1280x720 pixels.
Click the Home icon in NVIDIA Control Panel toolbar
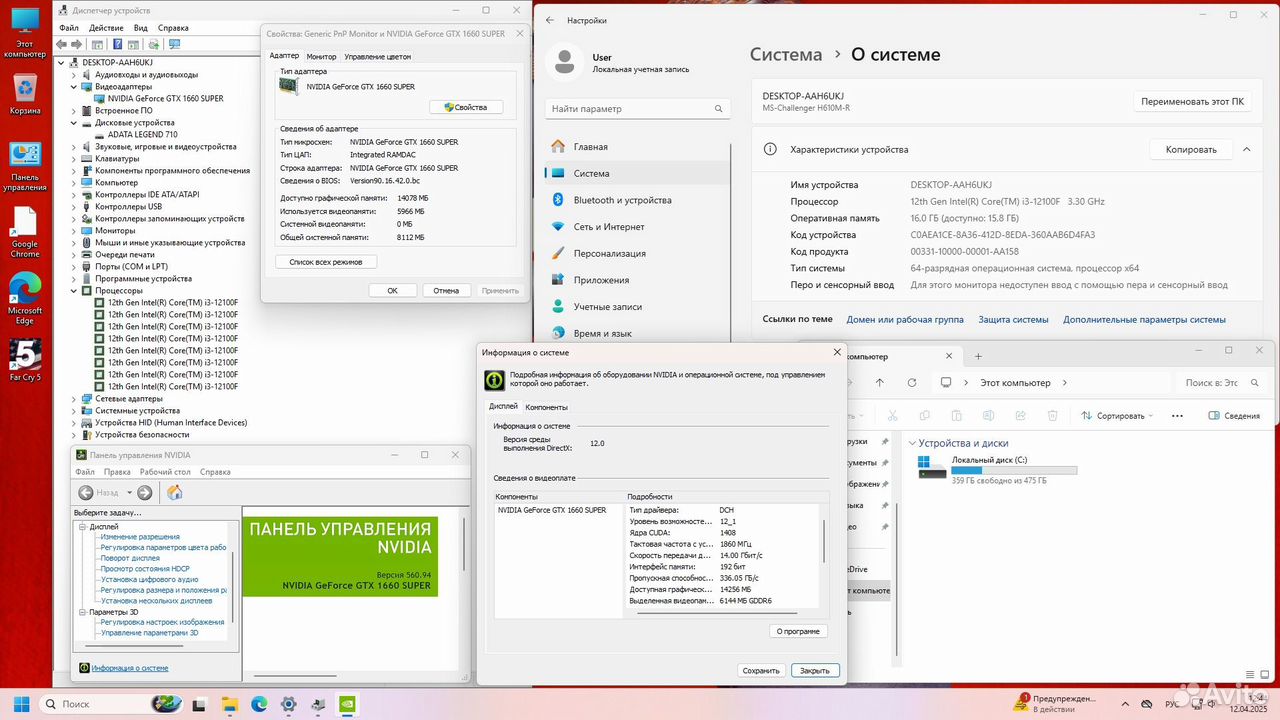coord(175,492)
